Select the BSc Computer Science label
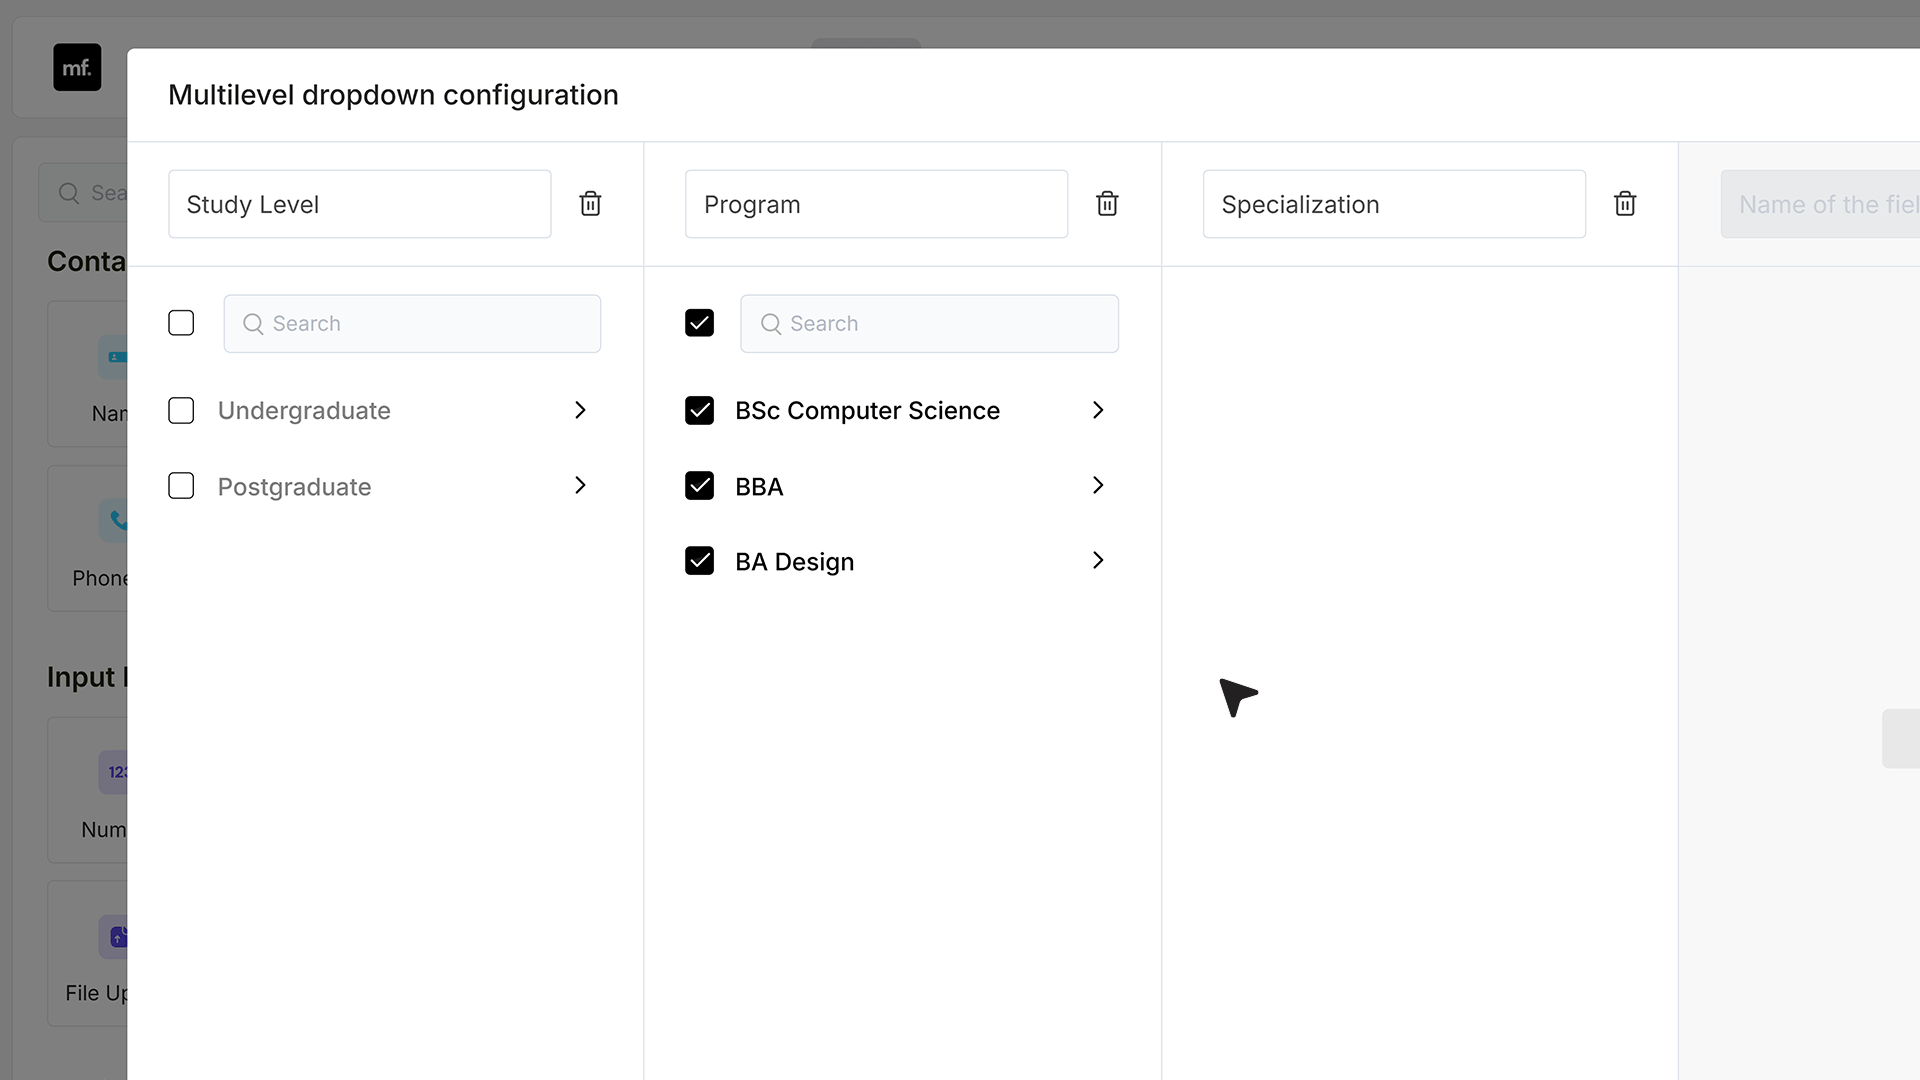Image resolution: width=1920 pixels, height=1080 pixels. pos(867,411)
